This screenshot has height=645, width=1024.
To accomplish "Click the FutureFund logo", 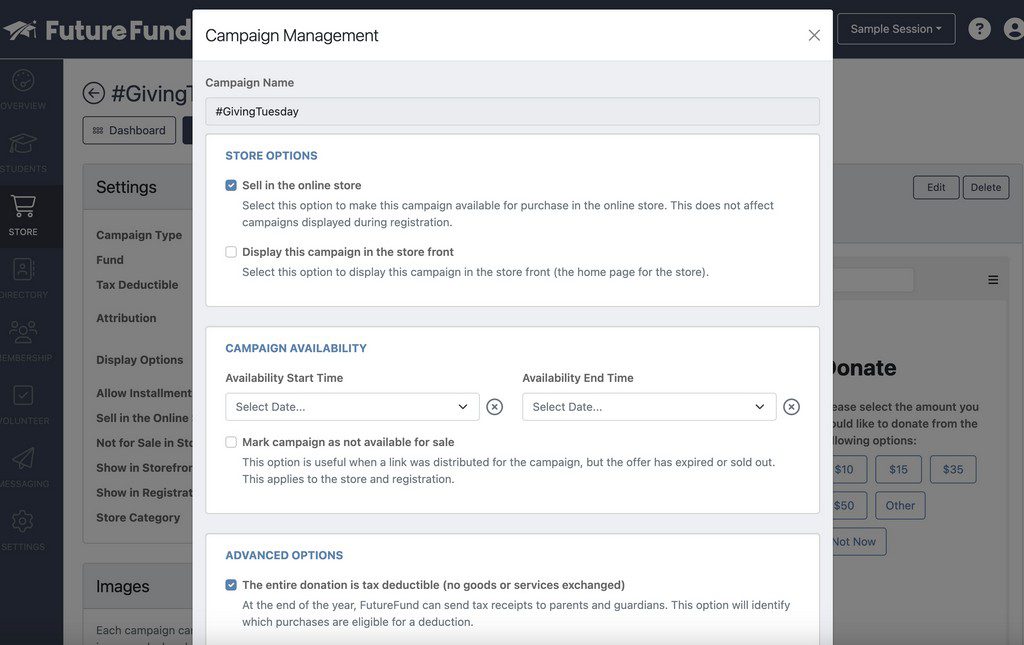I will (x=97, y=30).
